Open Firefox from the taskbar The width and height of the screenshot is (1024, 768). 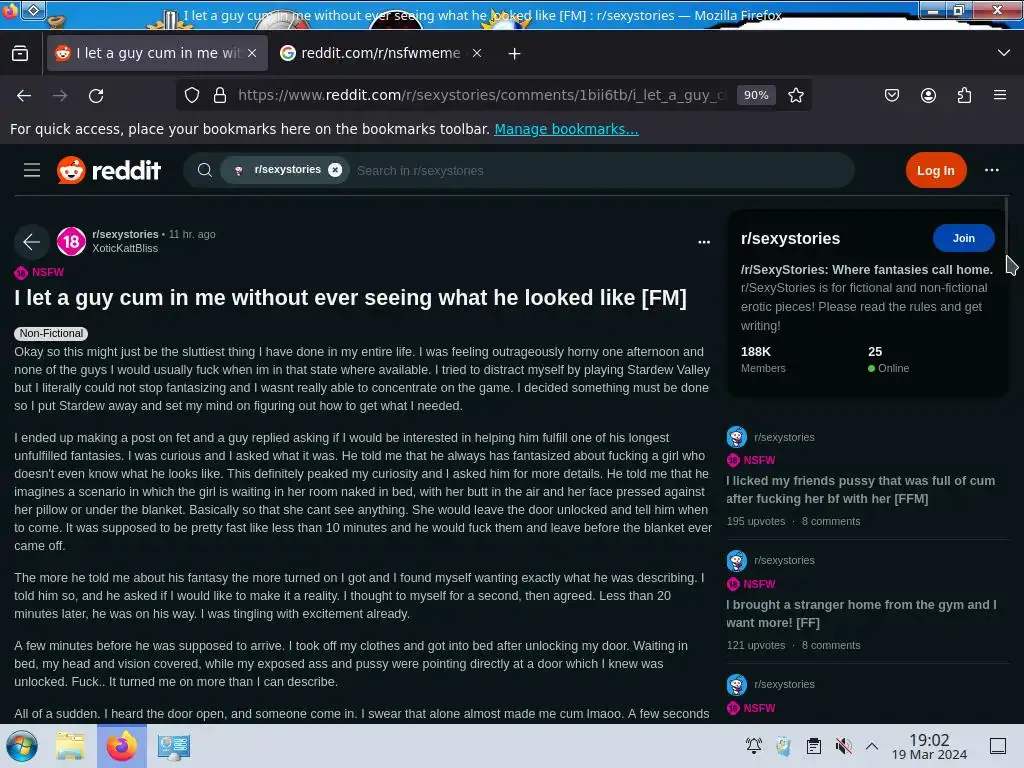(x=121, y=746)
